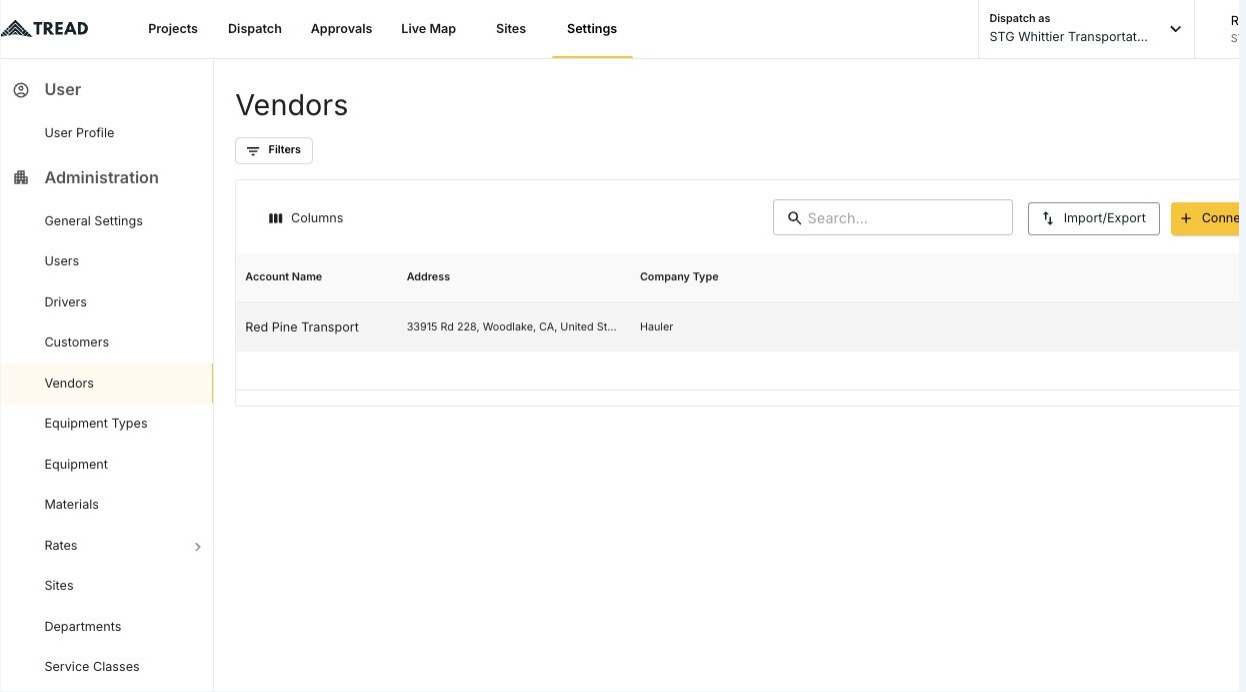The height and width of the screenshot is (692, 1246).
Task: Click the Company Type column header
Action: click(679, 277)
